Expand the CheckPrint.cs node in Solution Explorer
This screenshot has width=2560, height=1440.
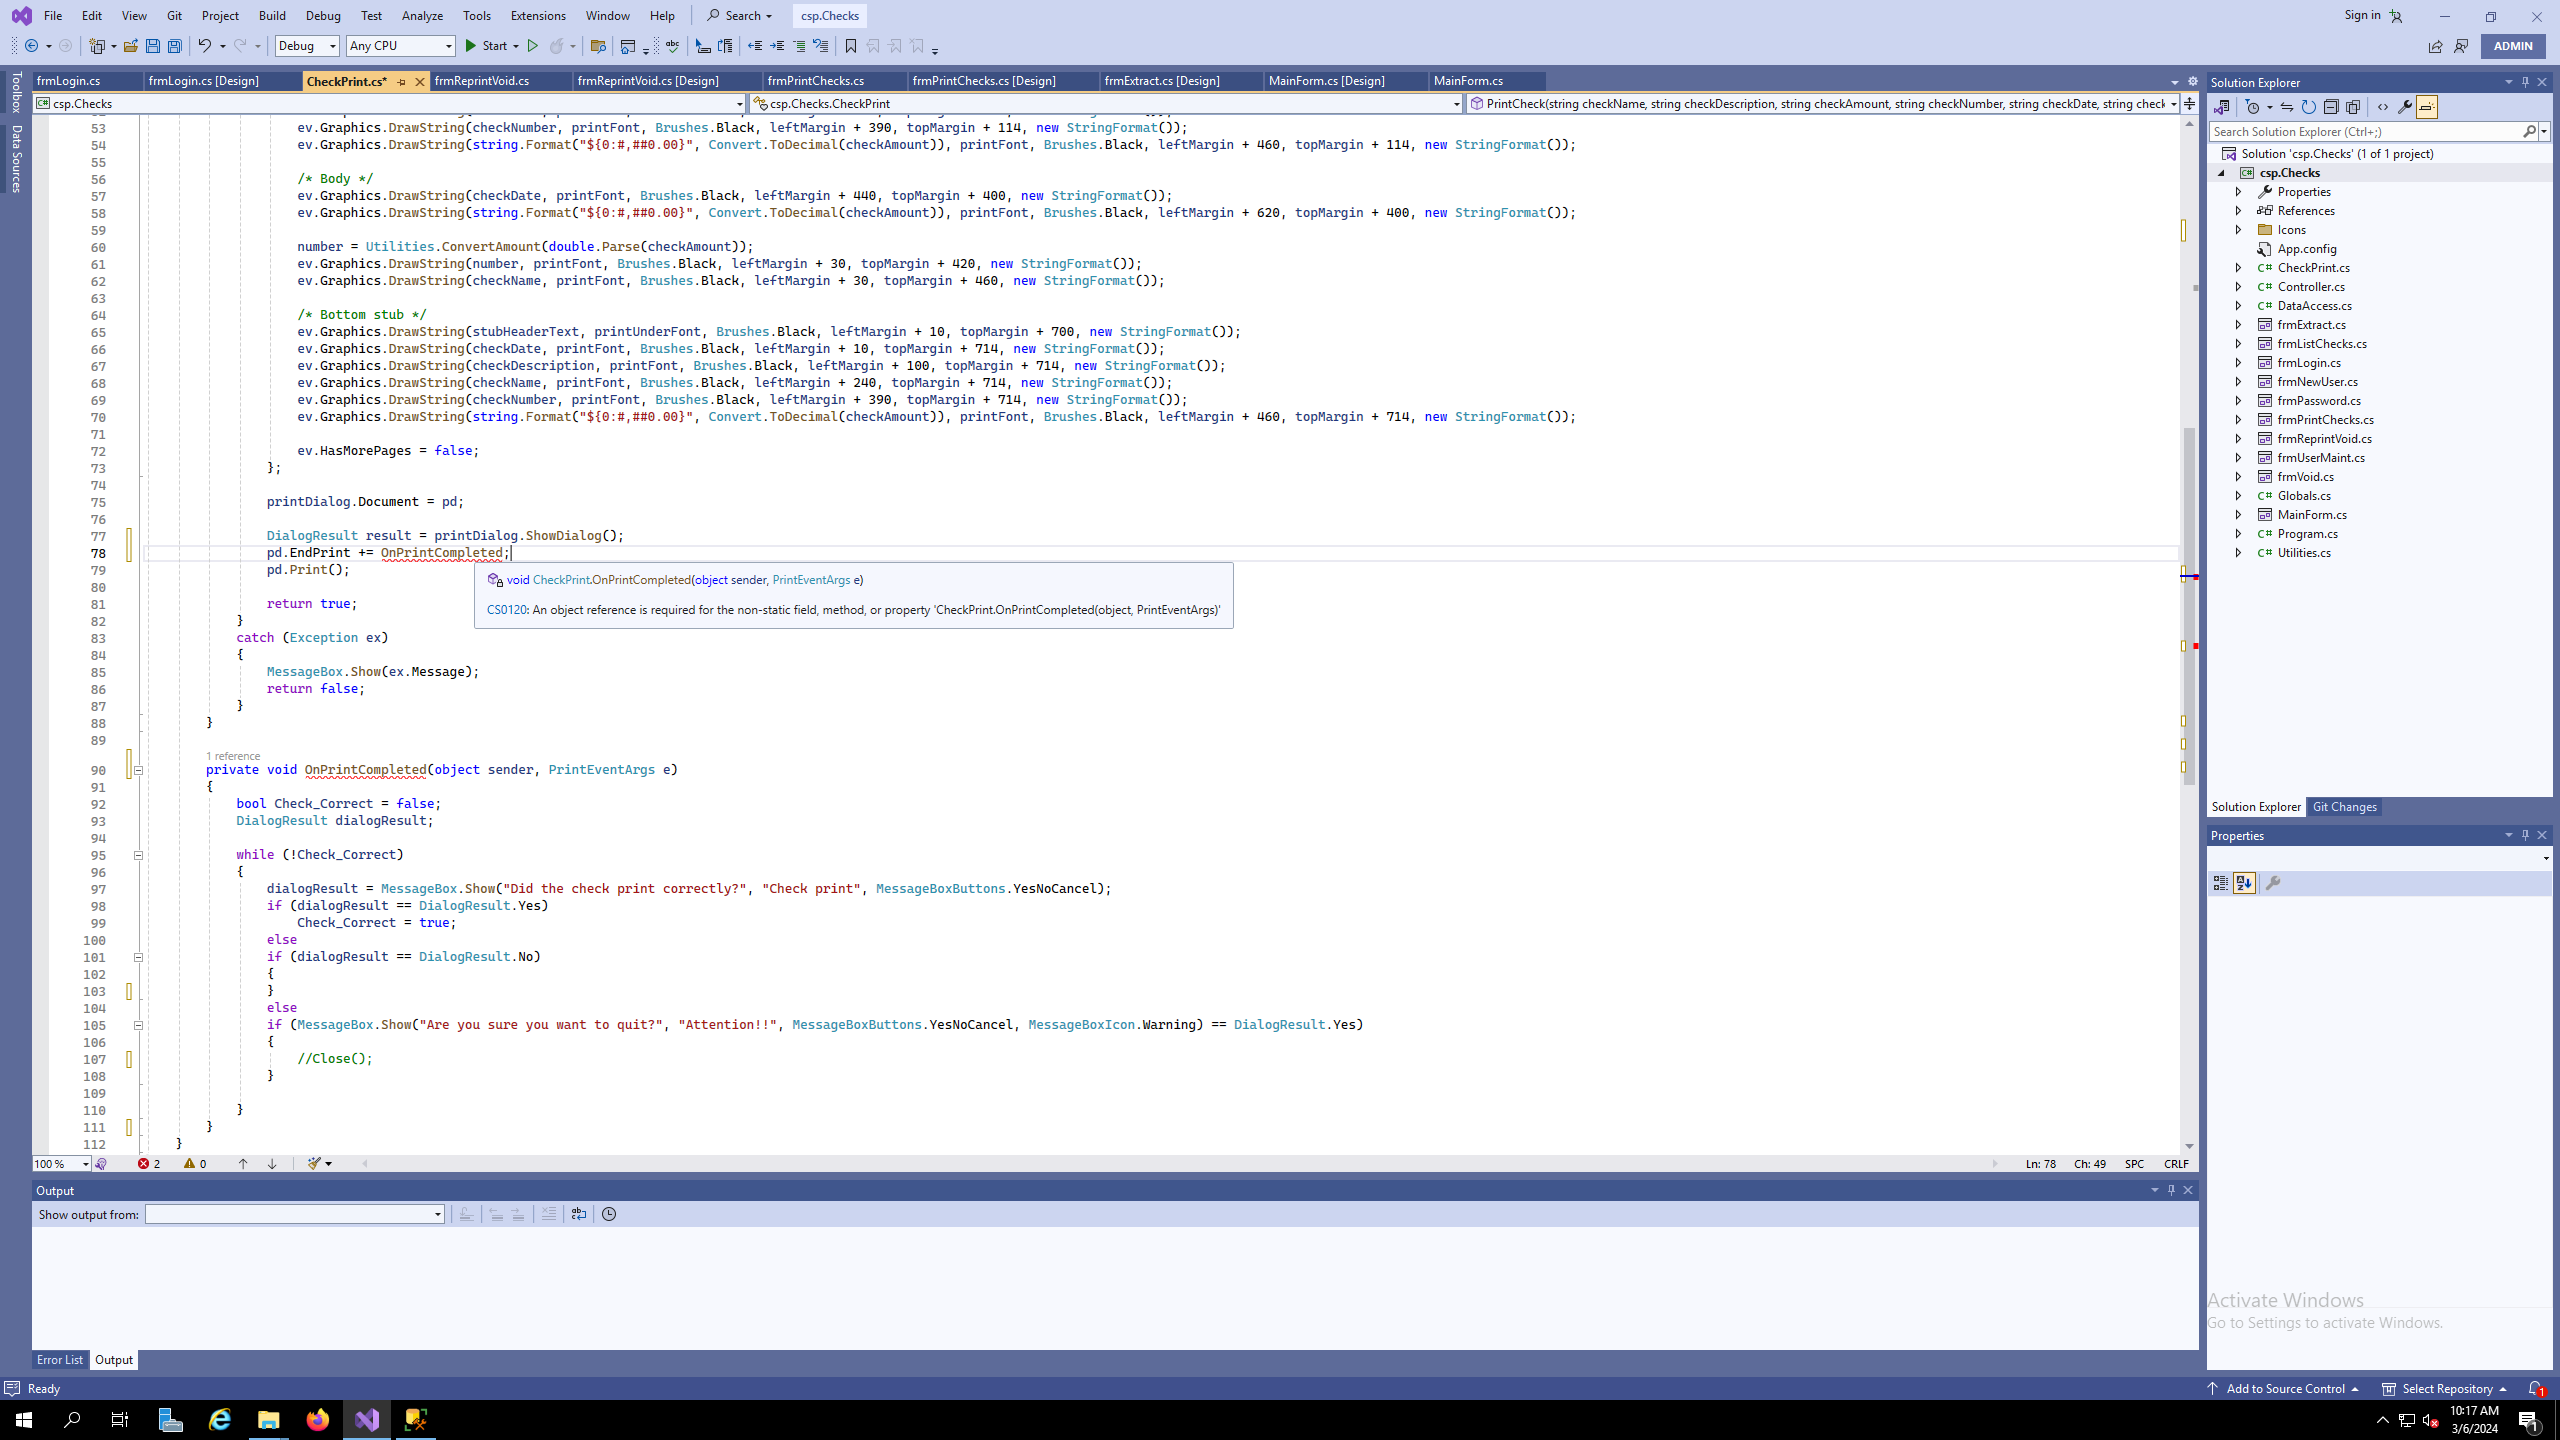coord(2239,268)
